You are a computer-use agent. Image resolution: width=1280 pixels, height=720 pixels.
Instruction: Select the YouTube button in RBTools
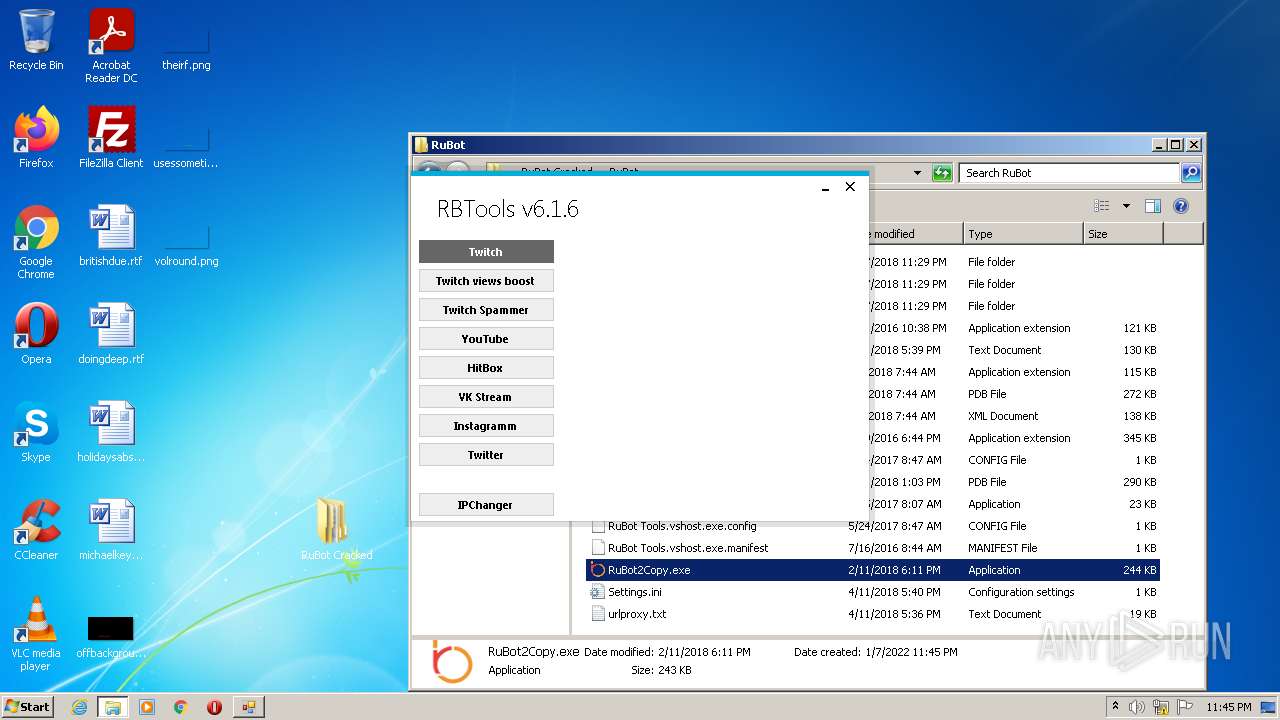[486, 339]
